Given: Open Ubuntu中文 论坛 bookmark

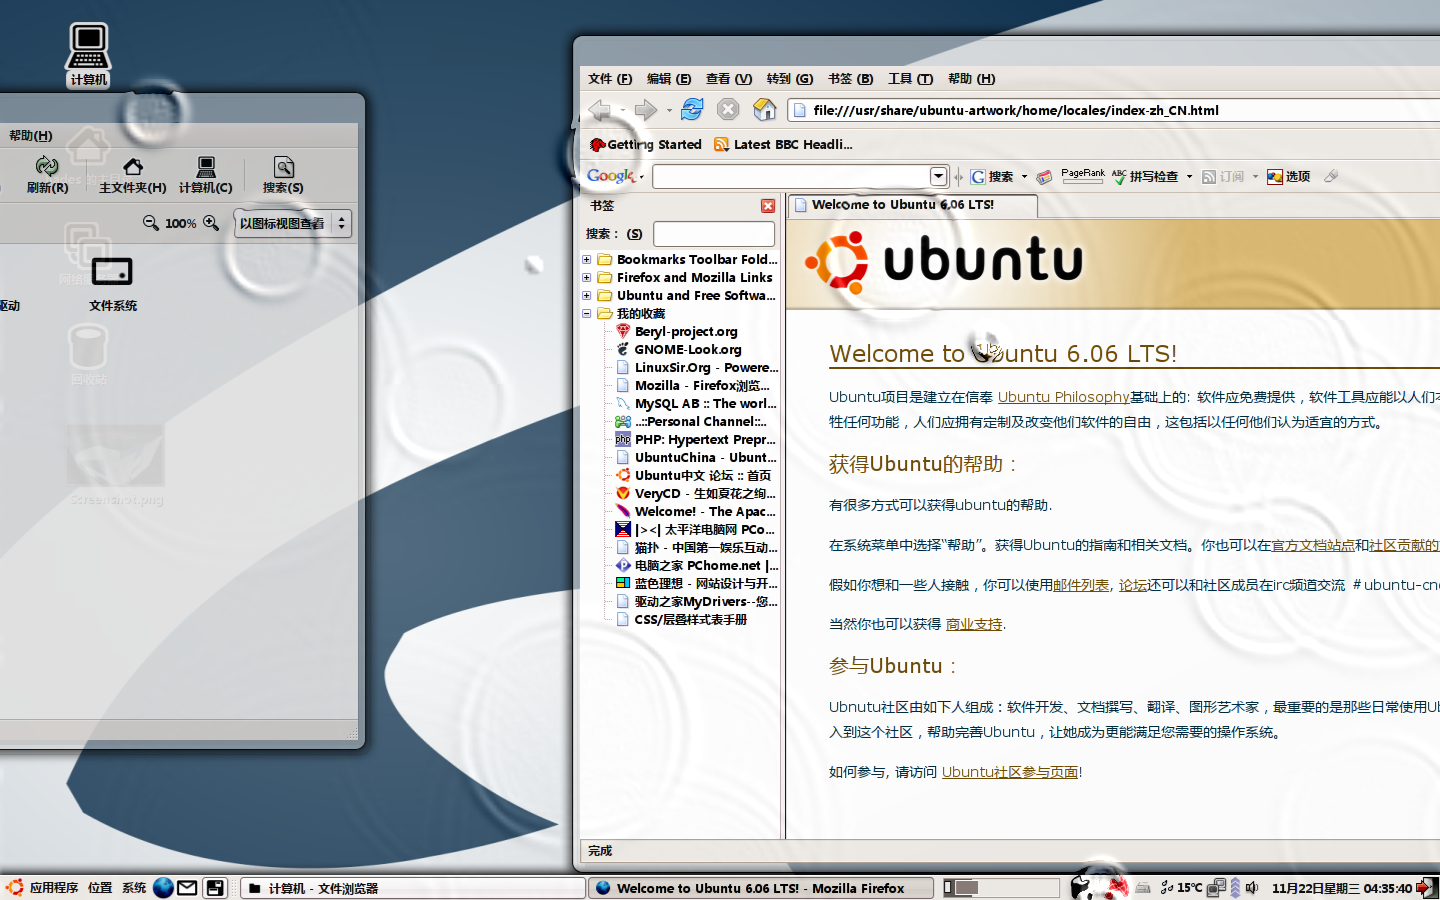Looking at the screenshot, I should click(x=694, y=476).
